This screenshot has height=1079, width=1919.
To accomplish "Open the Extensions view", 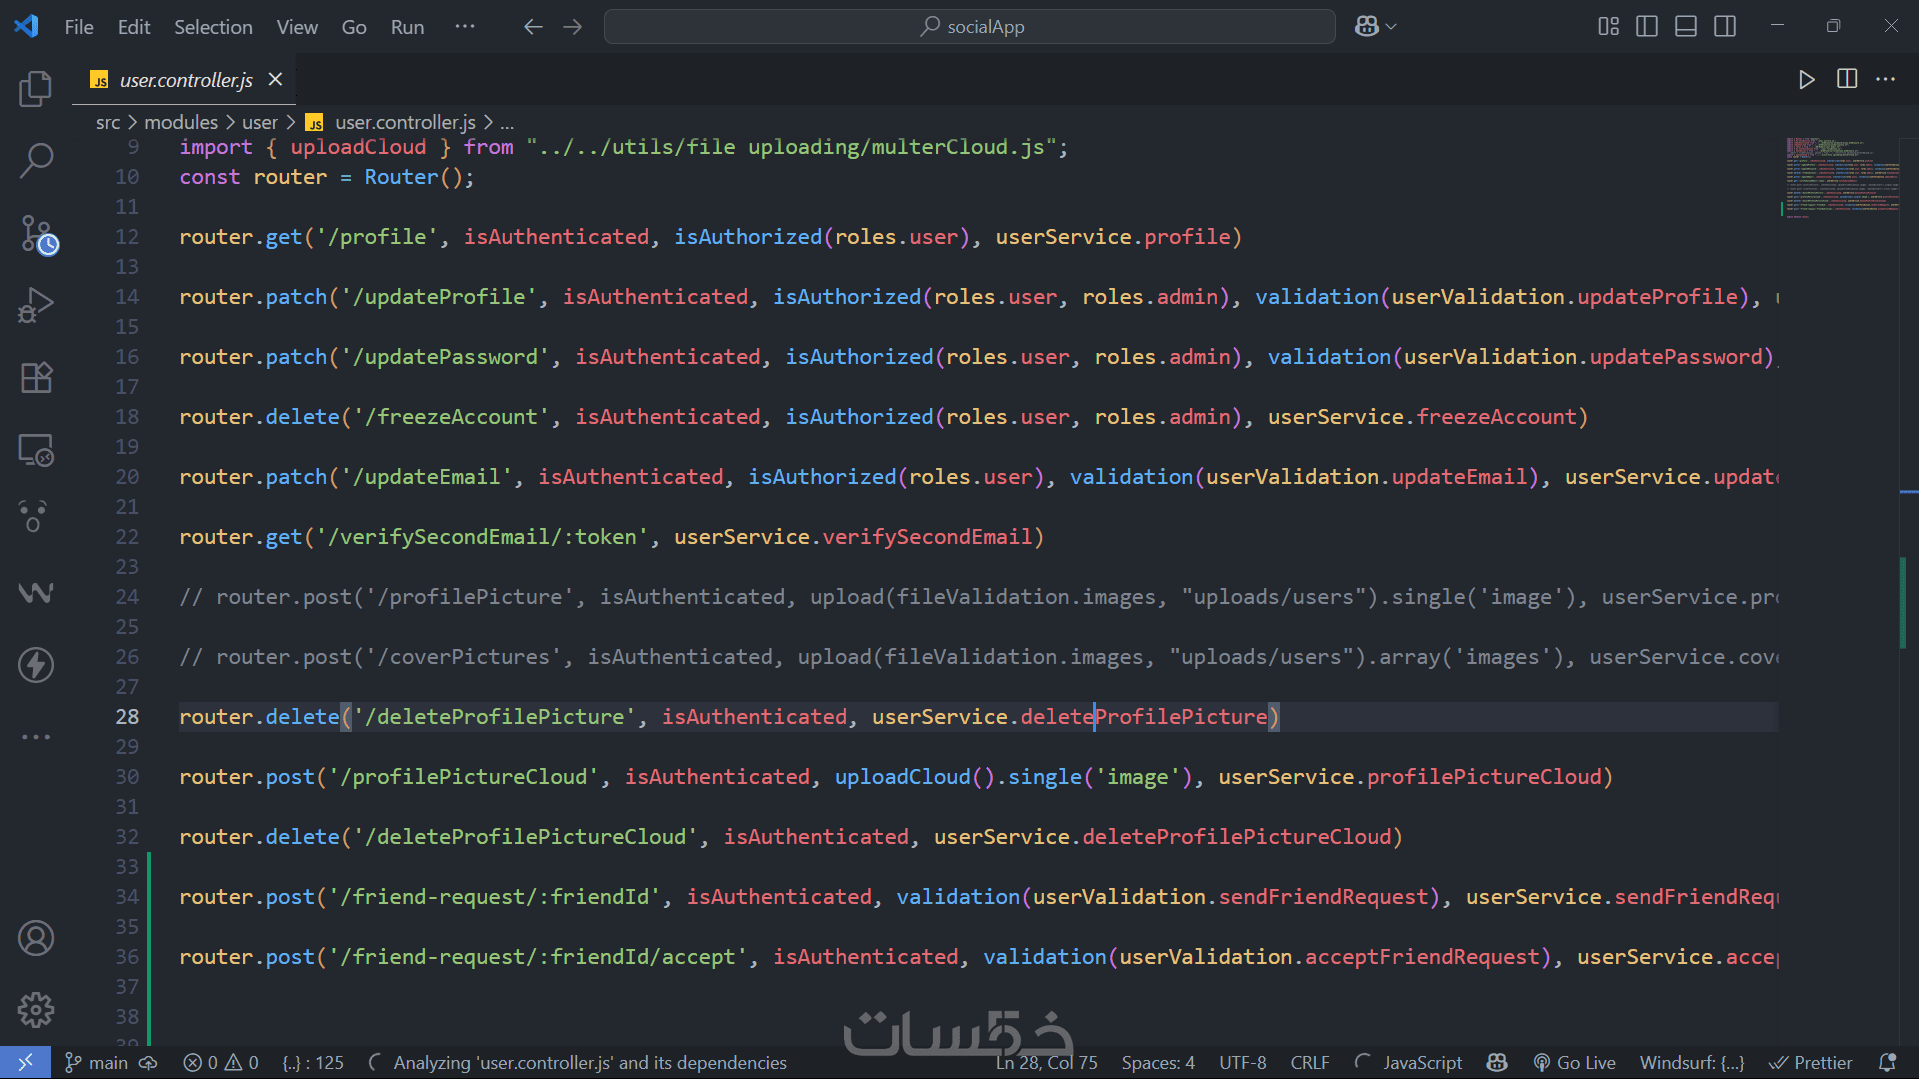I will click(36, 377).
